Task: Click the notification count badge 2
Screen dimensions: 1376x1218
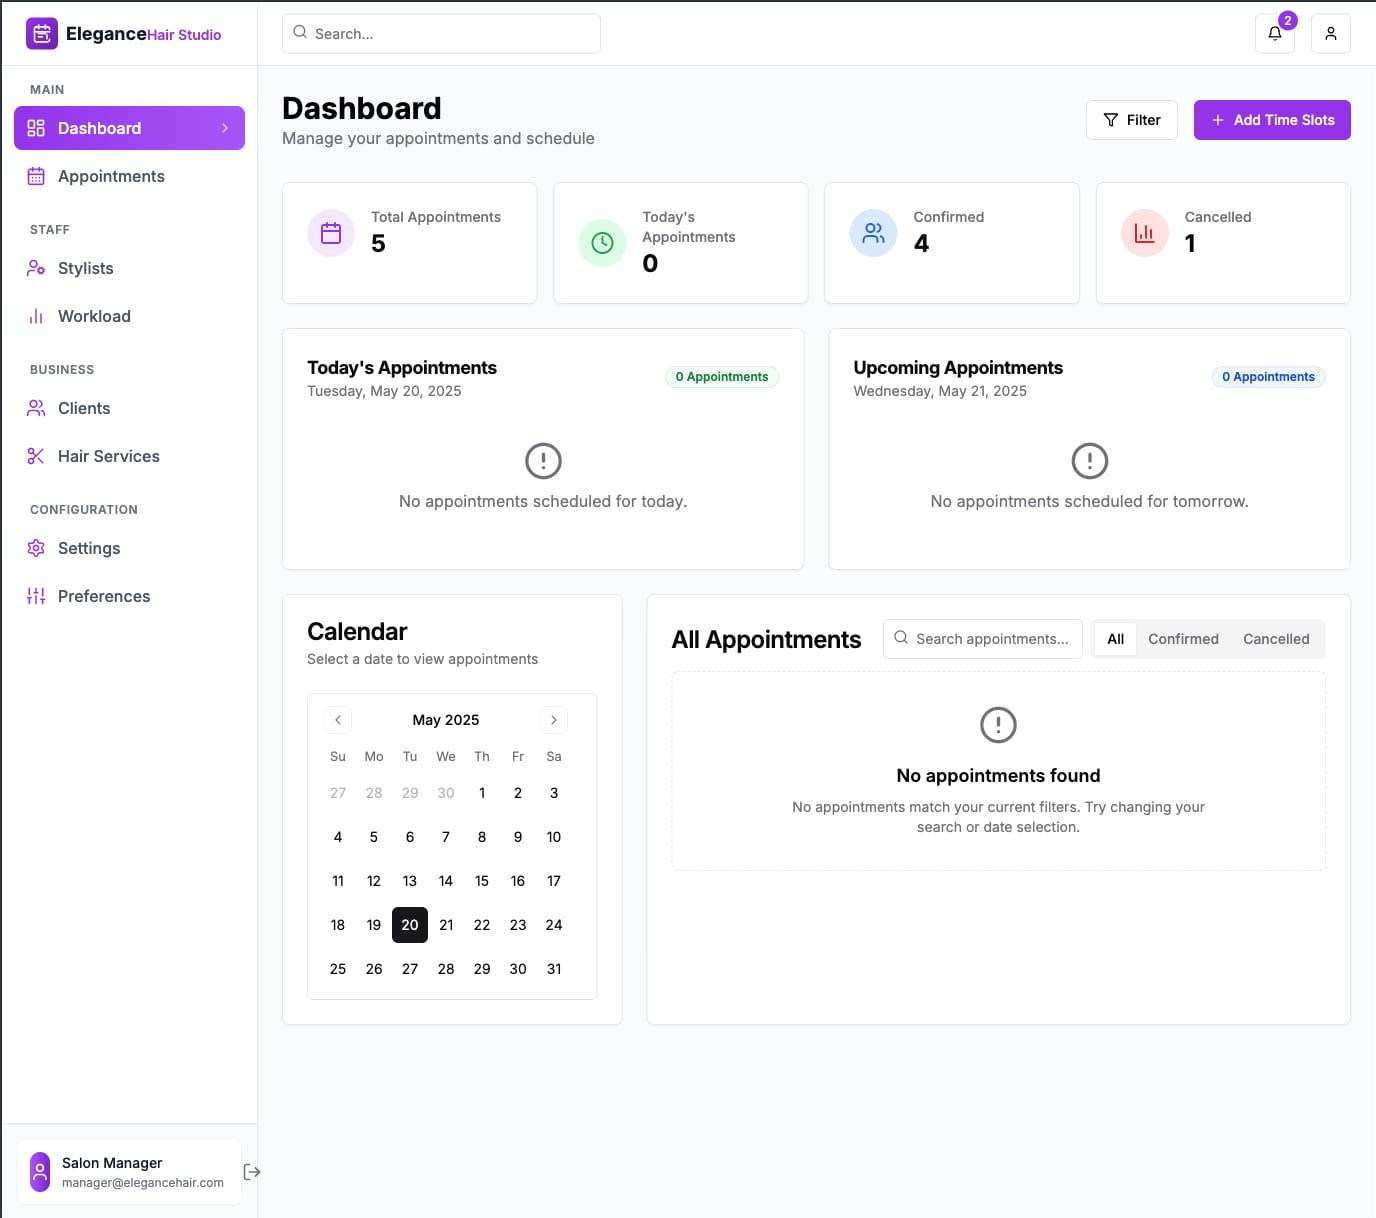Action: 1287,20
